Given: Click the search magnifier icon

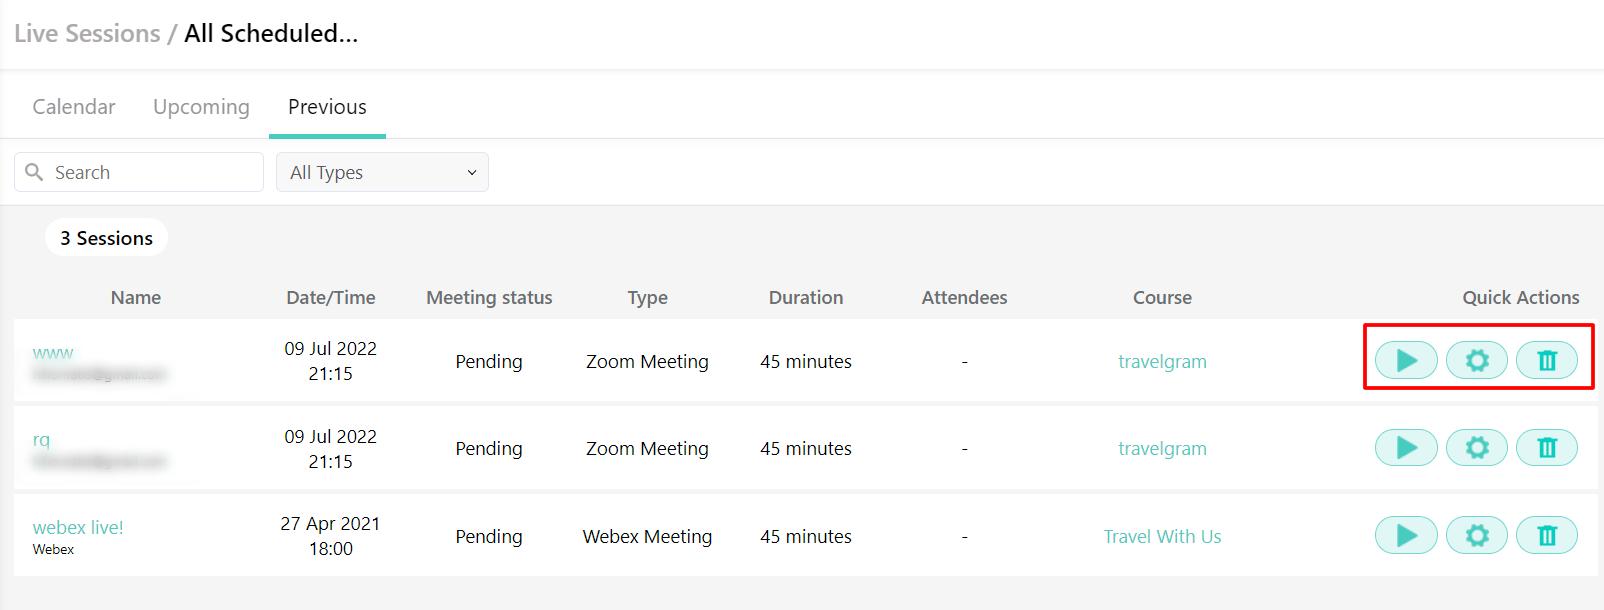Looking at the screenshot, I should (x=34, y=171).
